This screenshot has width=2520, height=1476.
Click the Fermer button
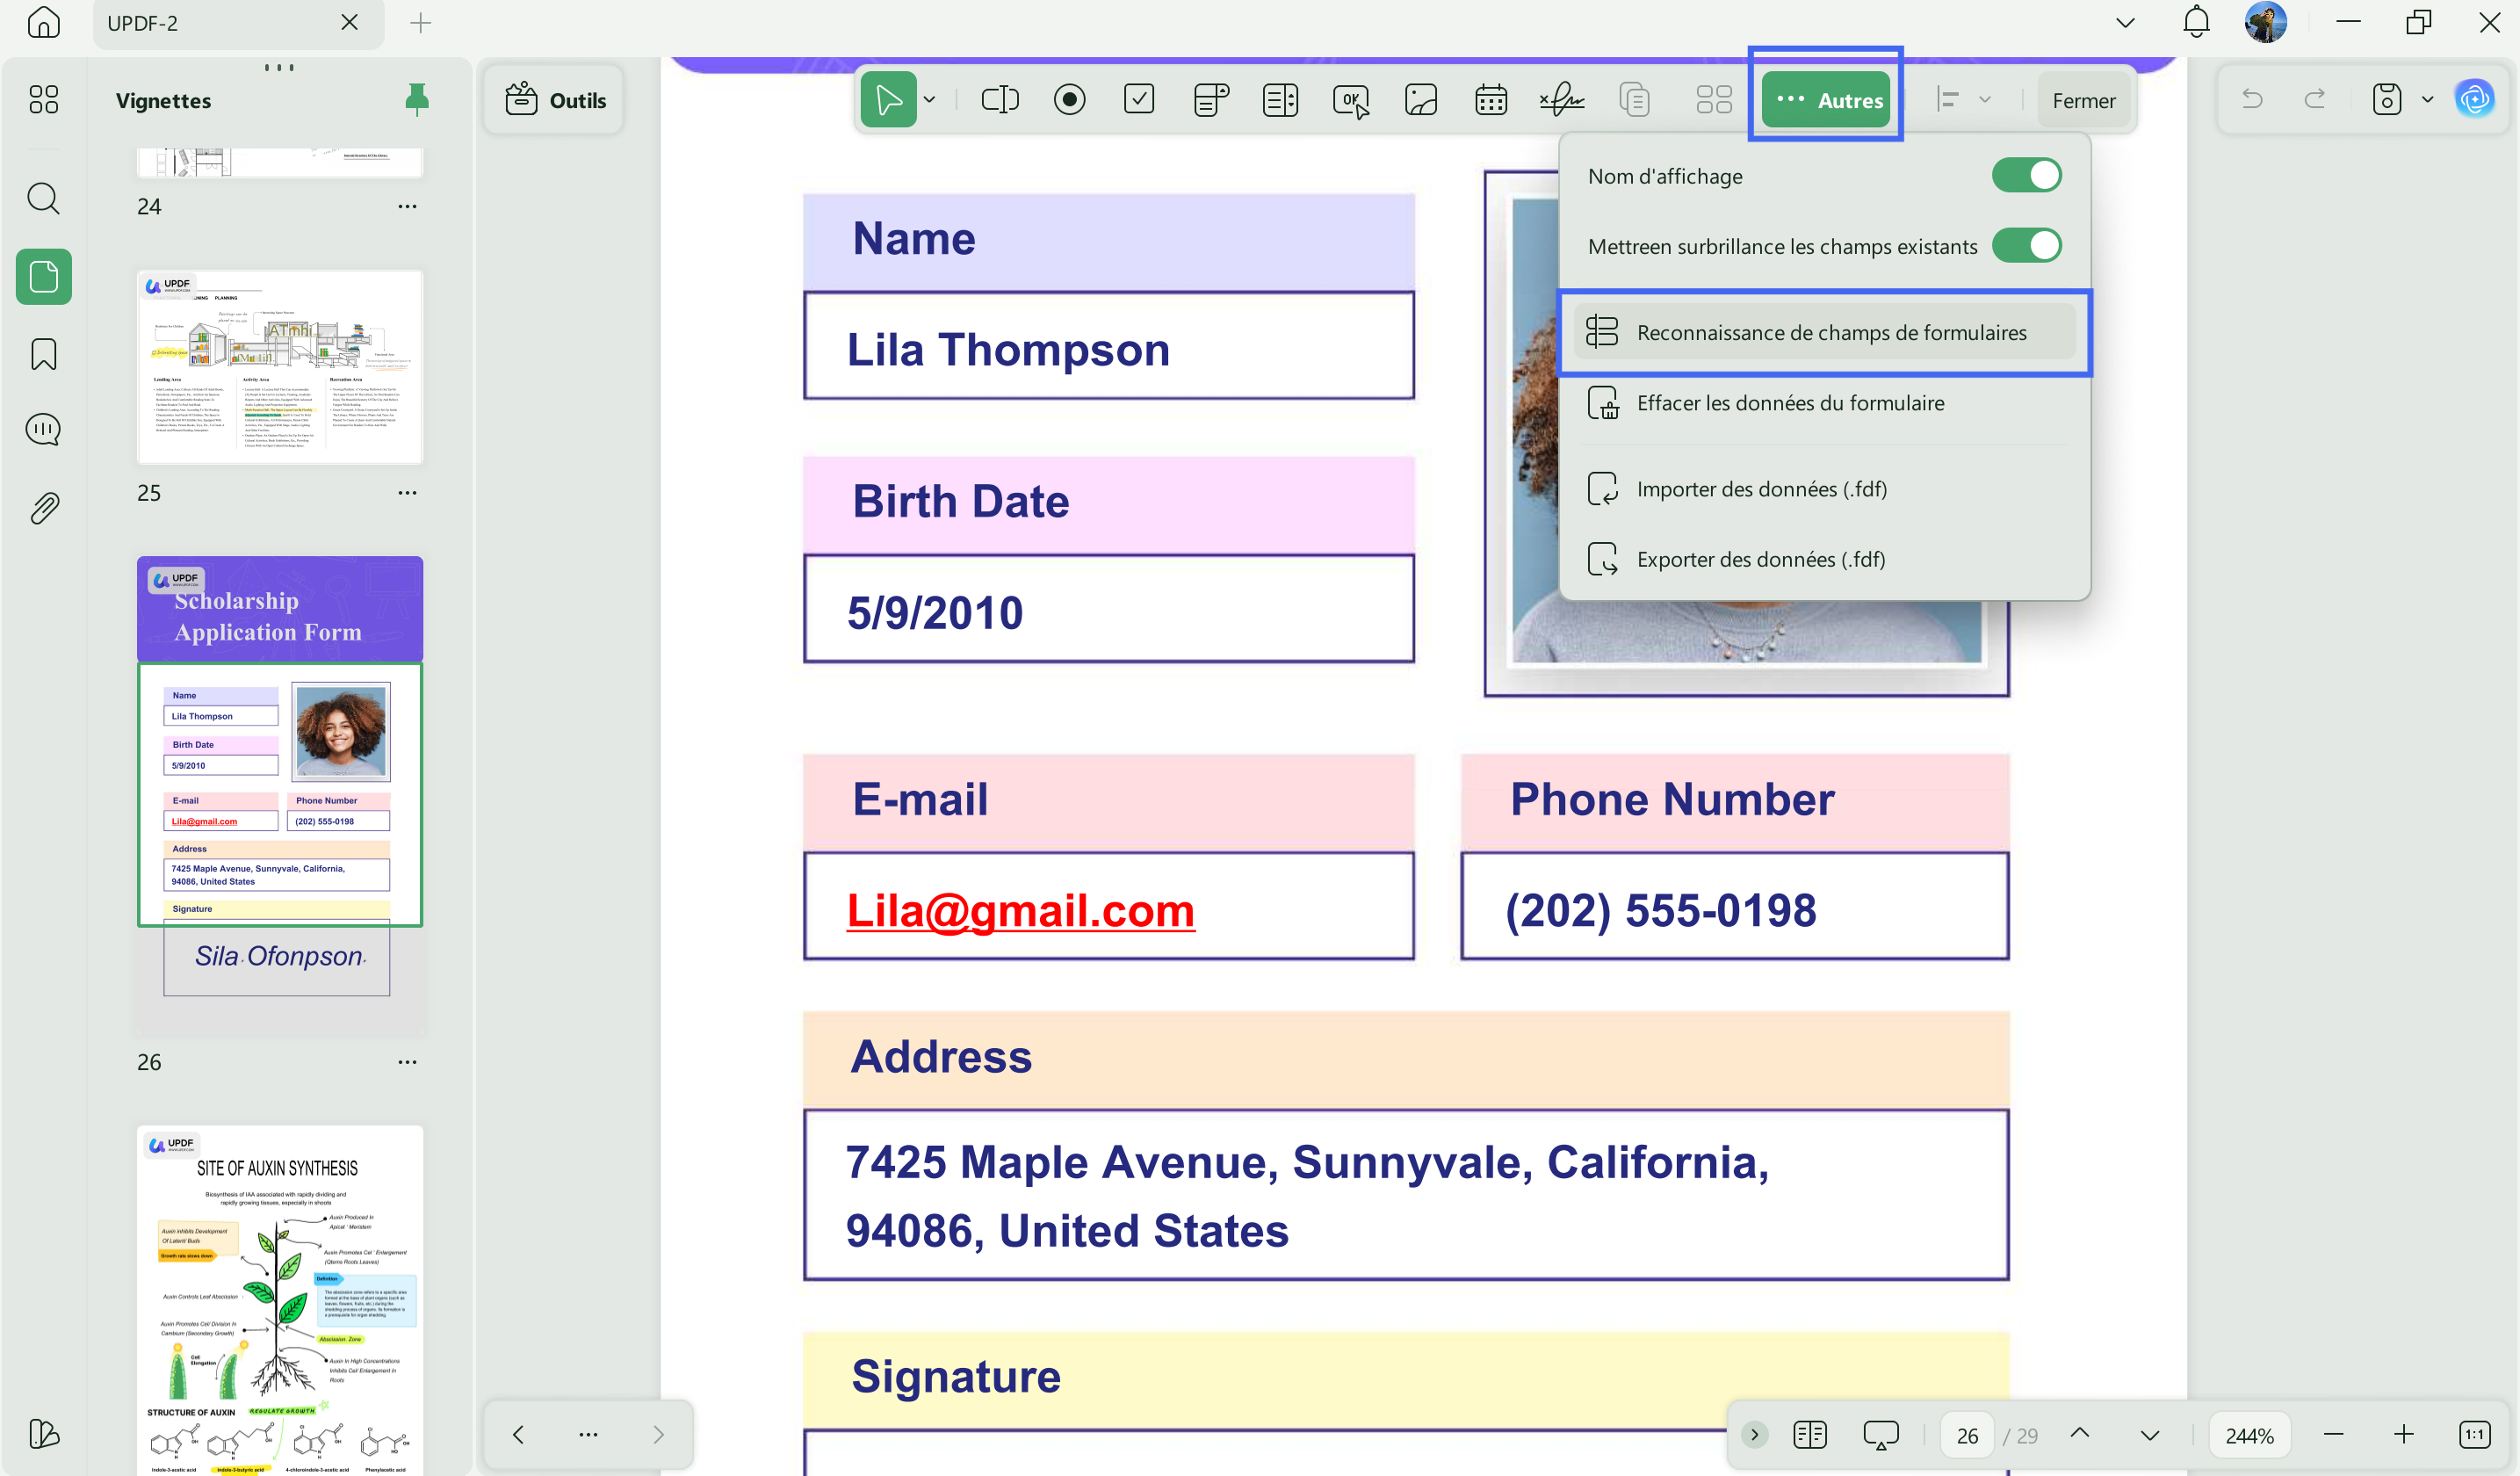2083,99
